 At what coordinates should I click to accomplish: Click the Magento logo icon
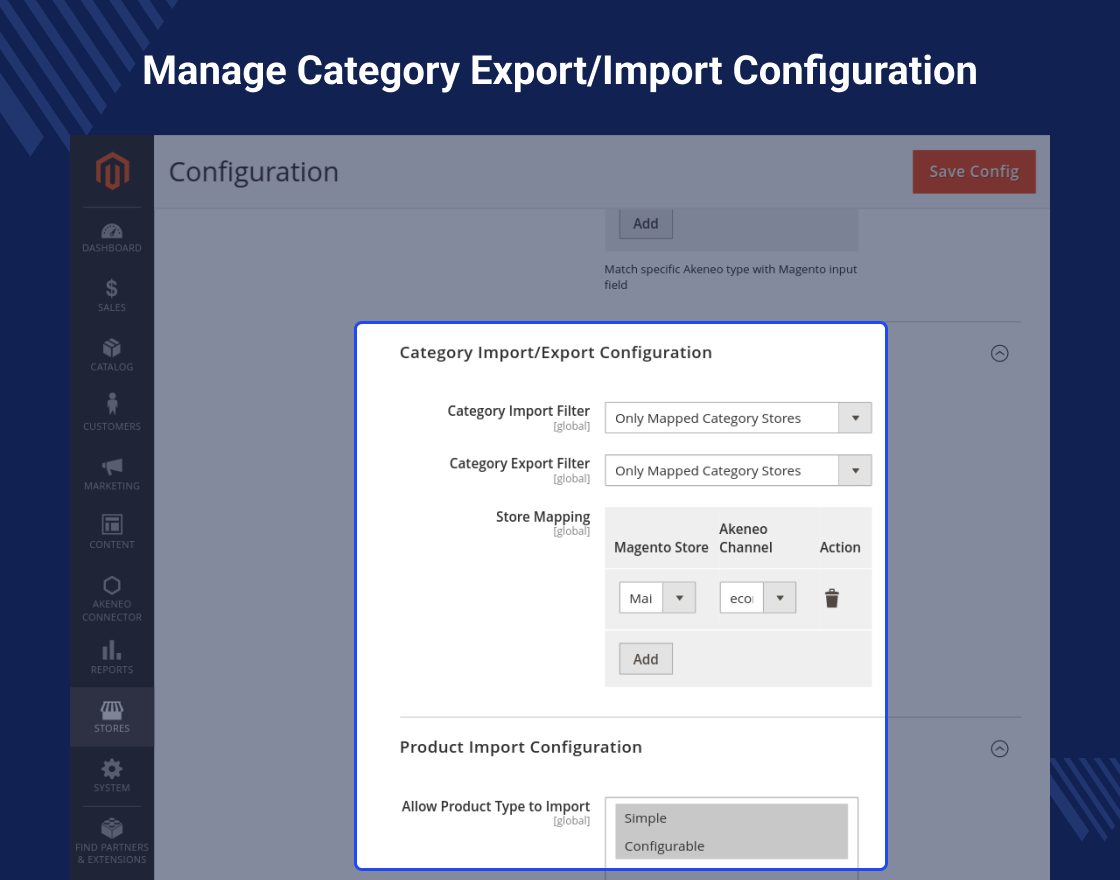[112, 171]
